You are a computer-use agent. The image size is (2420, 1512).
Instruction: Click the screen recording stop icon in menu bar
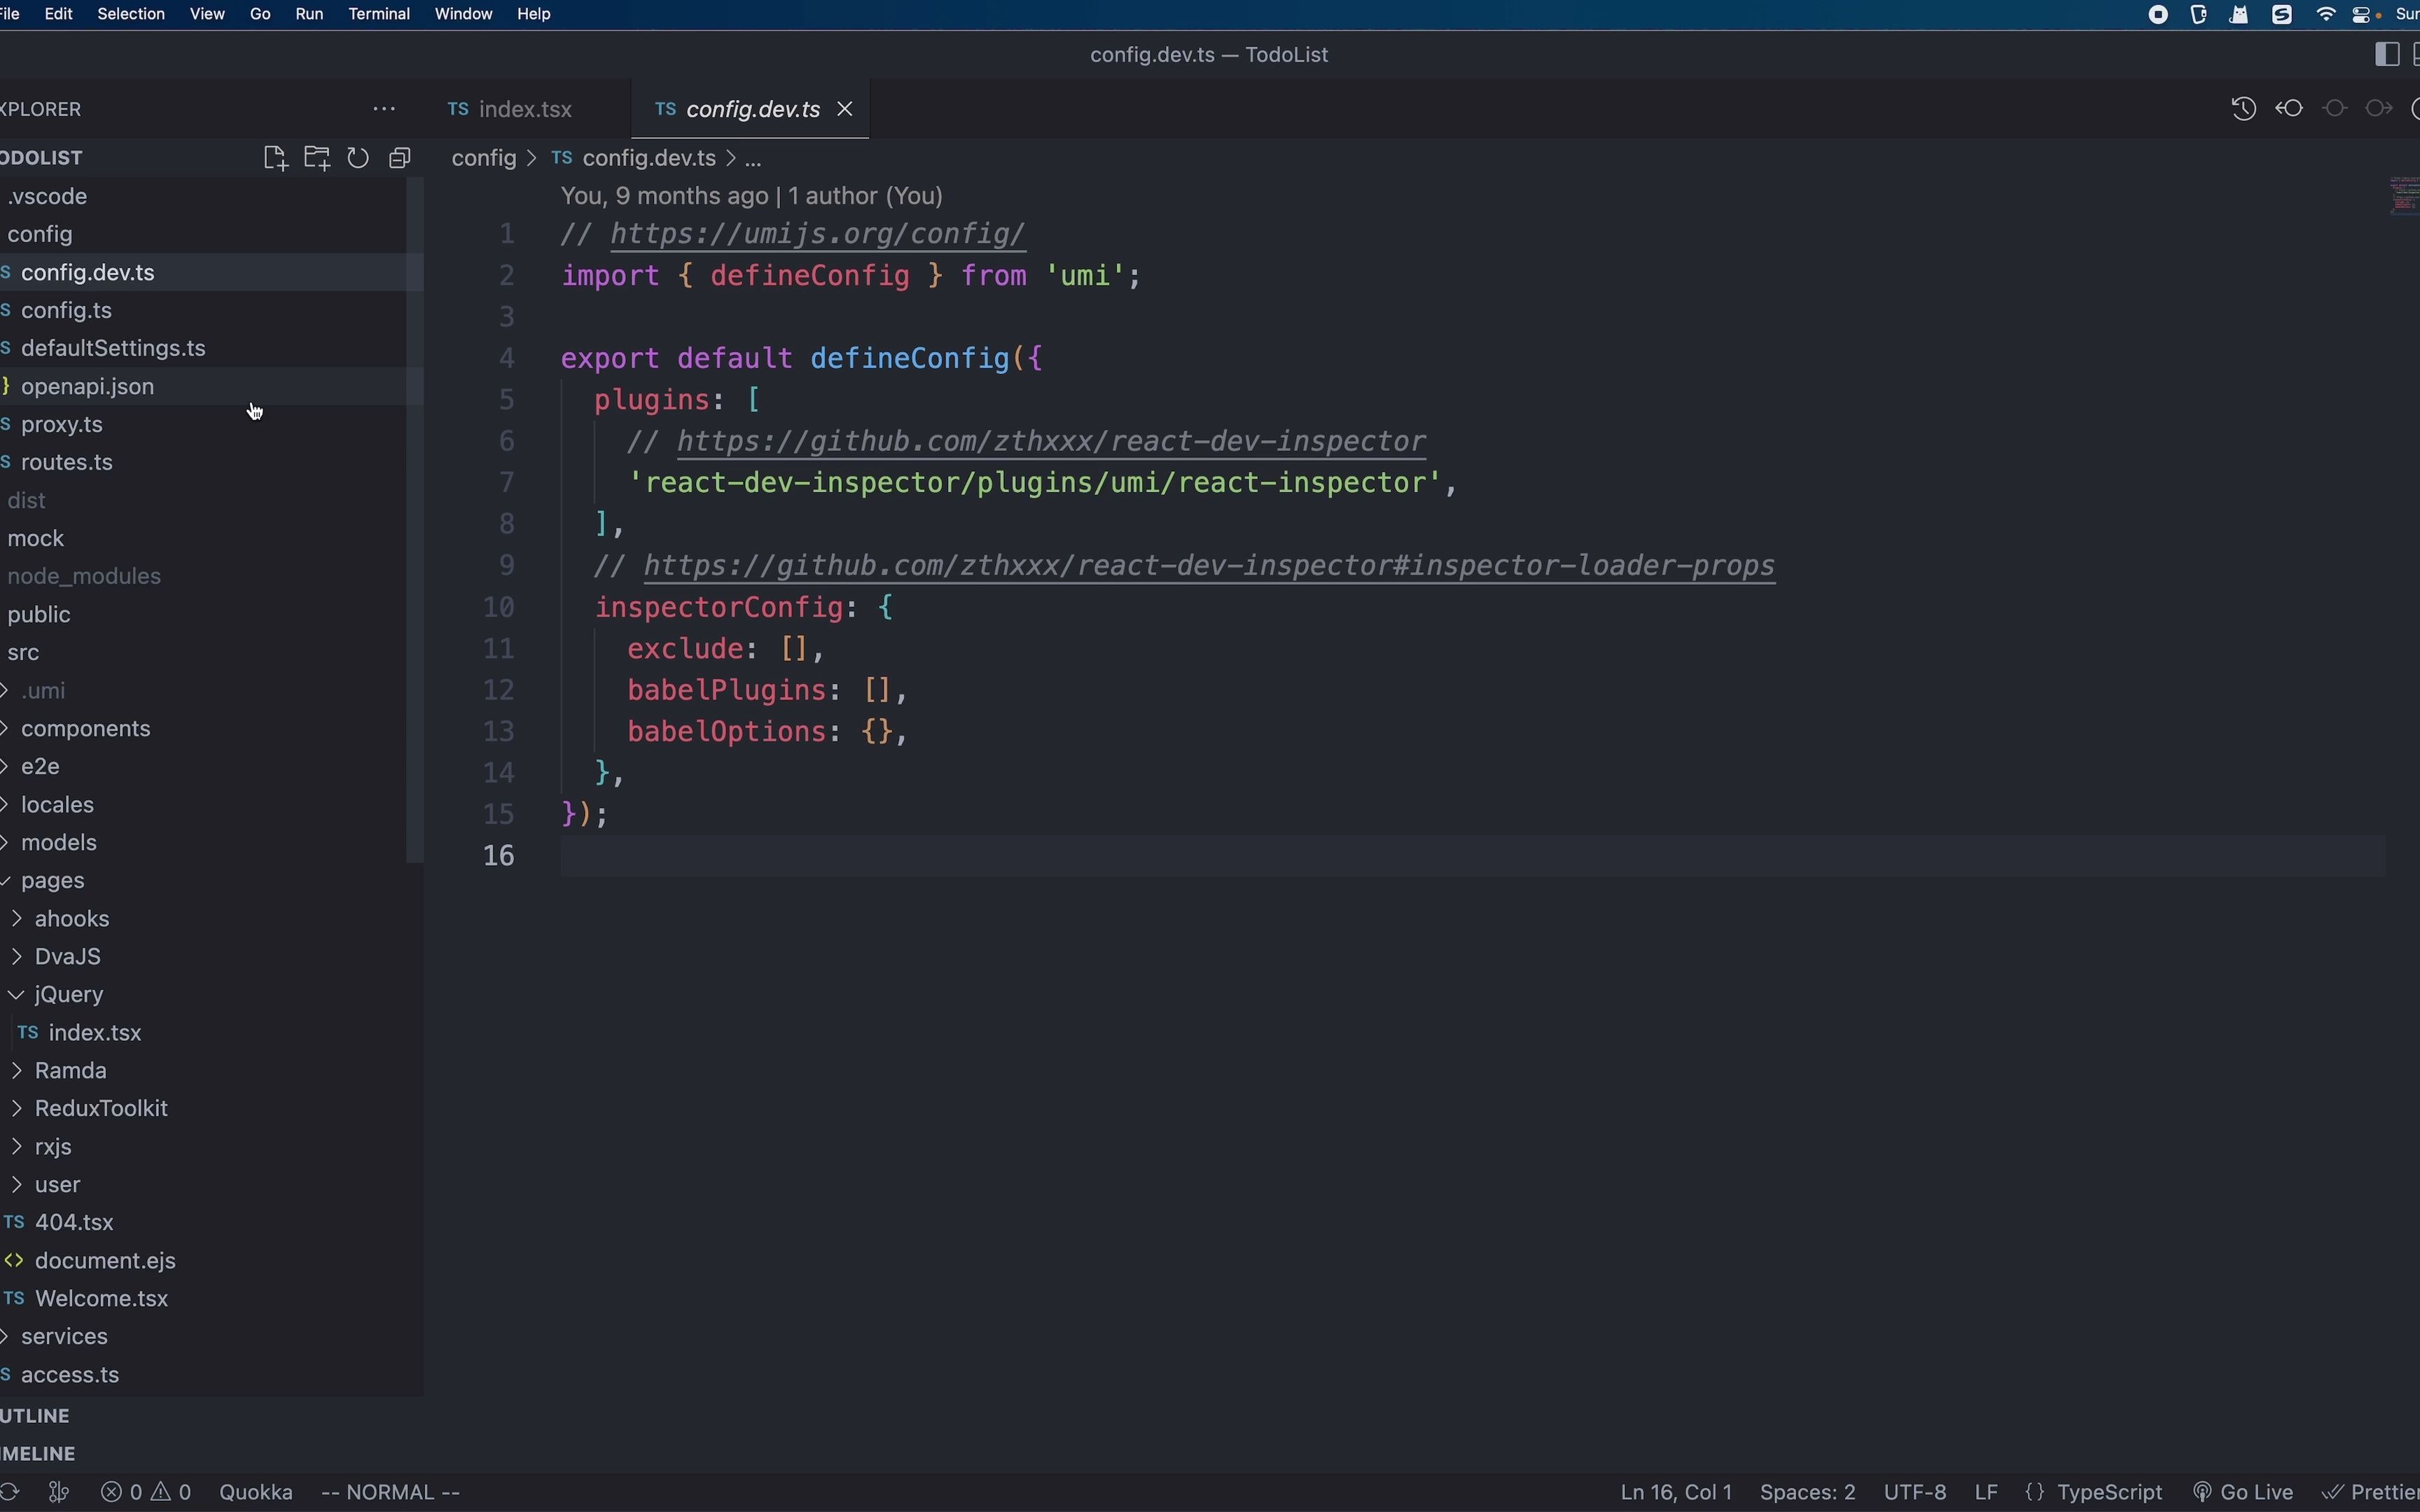(2159, 14)
